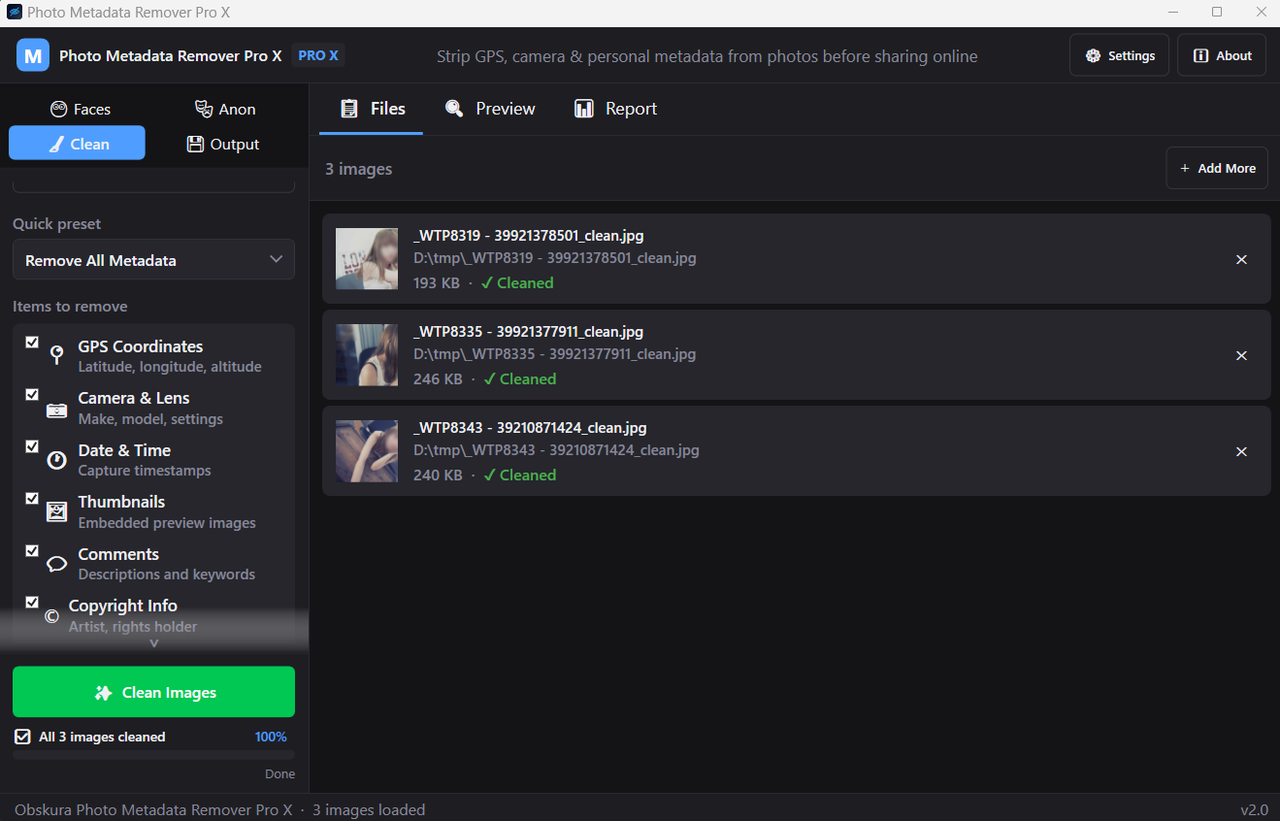Select the Clean tab
1280x821 pixels.
click(x=77, y=143)
